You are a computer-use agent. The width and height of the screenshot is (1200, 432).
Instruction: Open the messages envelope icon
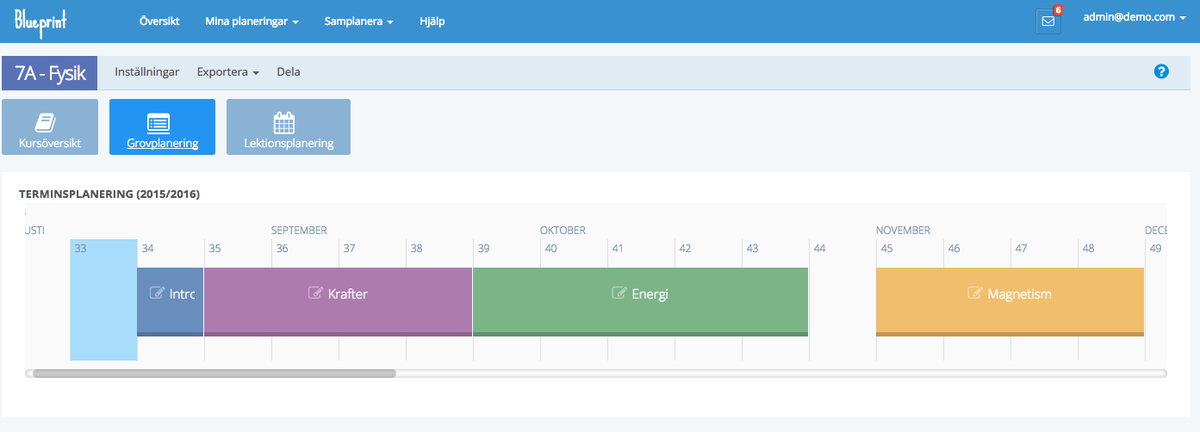(1048, 21)
